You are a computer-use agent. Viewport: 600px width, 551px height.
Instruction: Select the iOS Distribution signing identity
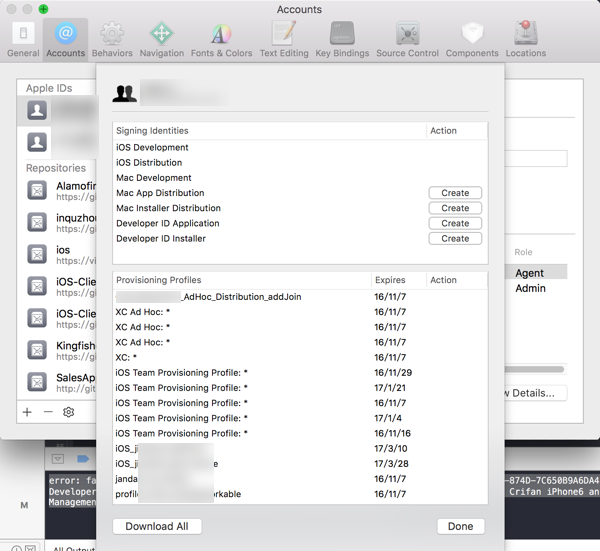coord(300,163)
